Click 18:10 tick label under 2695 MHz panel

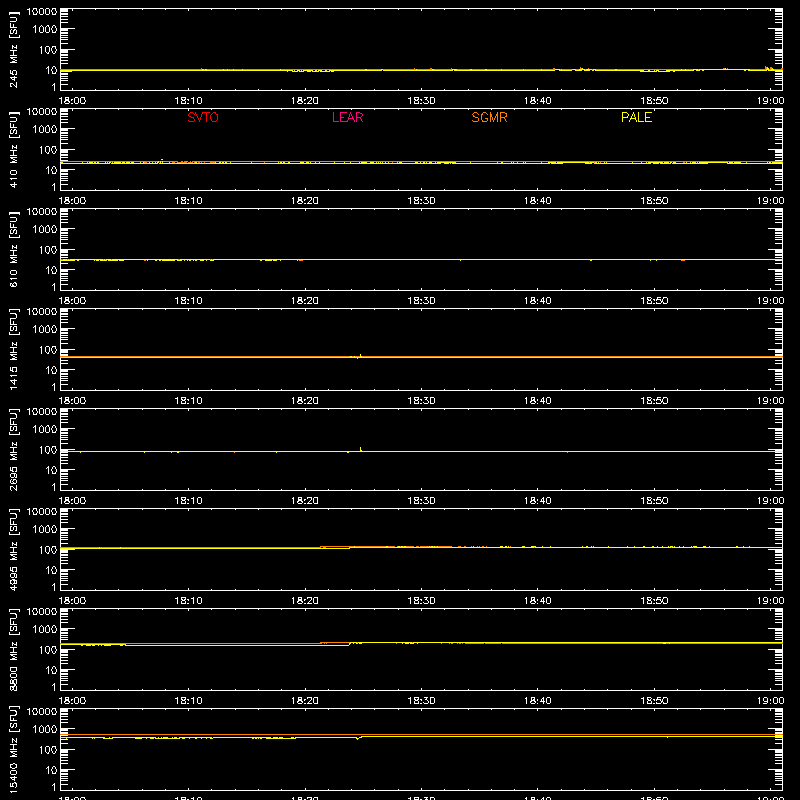click(189, 501)
